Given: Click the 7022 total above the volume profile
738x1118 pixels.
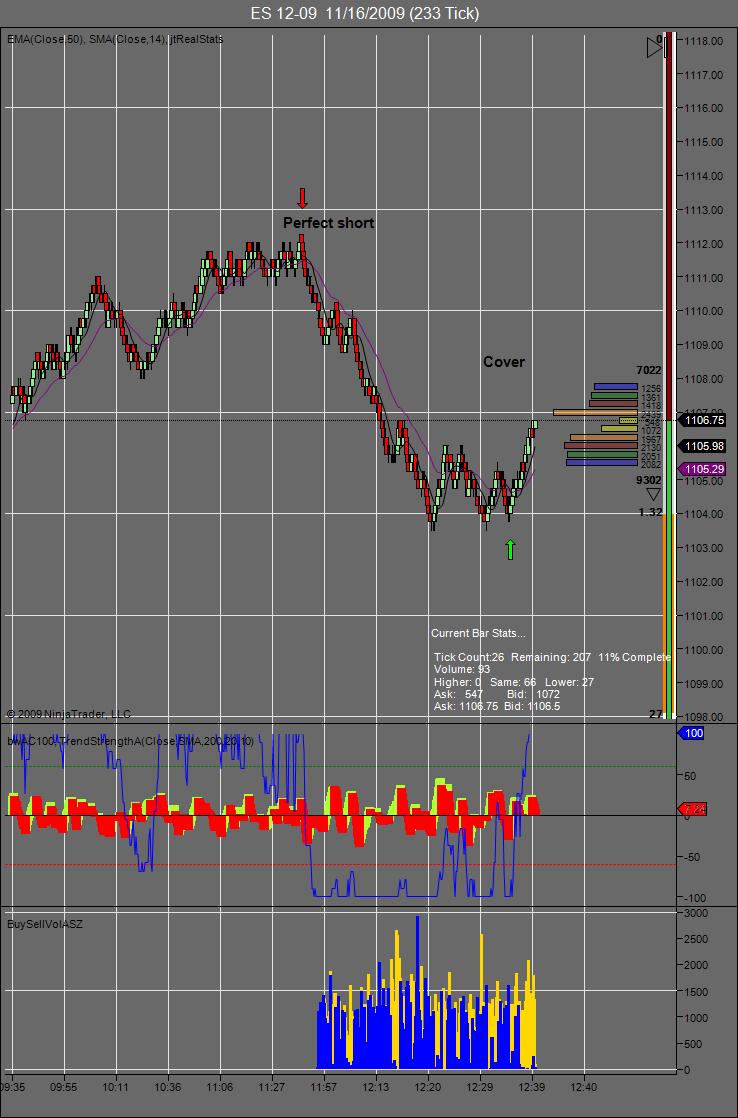Looking at the screenshot, I should (x=649, y=370).
